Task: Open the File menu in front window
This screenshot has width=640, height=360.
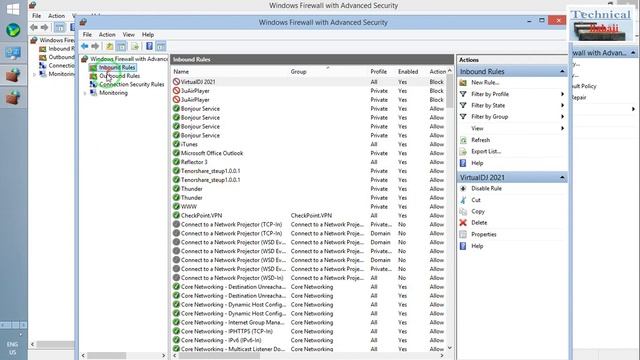Action: 87,35
